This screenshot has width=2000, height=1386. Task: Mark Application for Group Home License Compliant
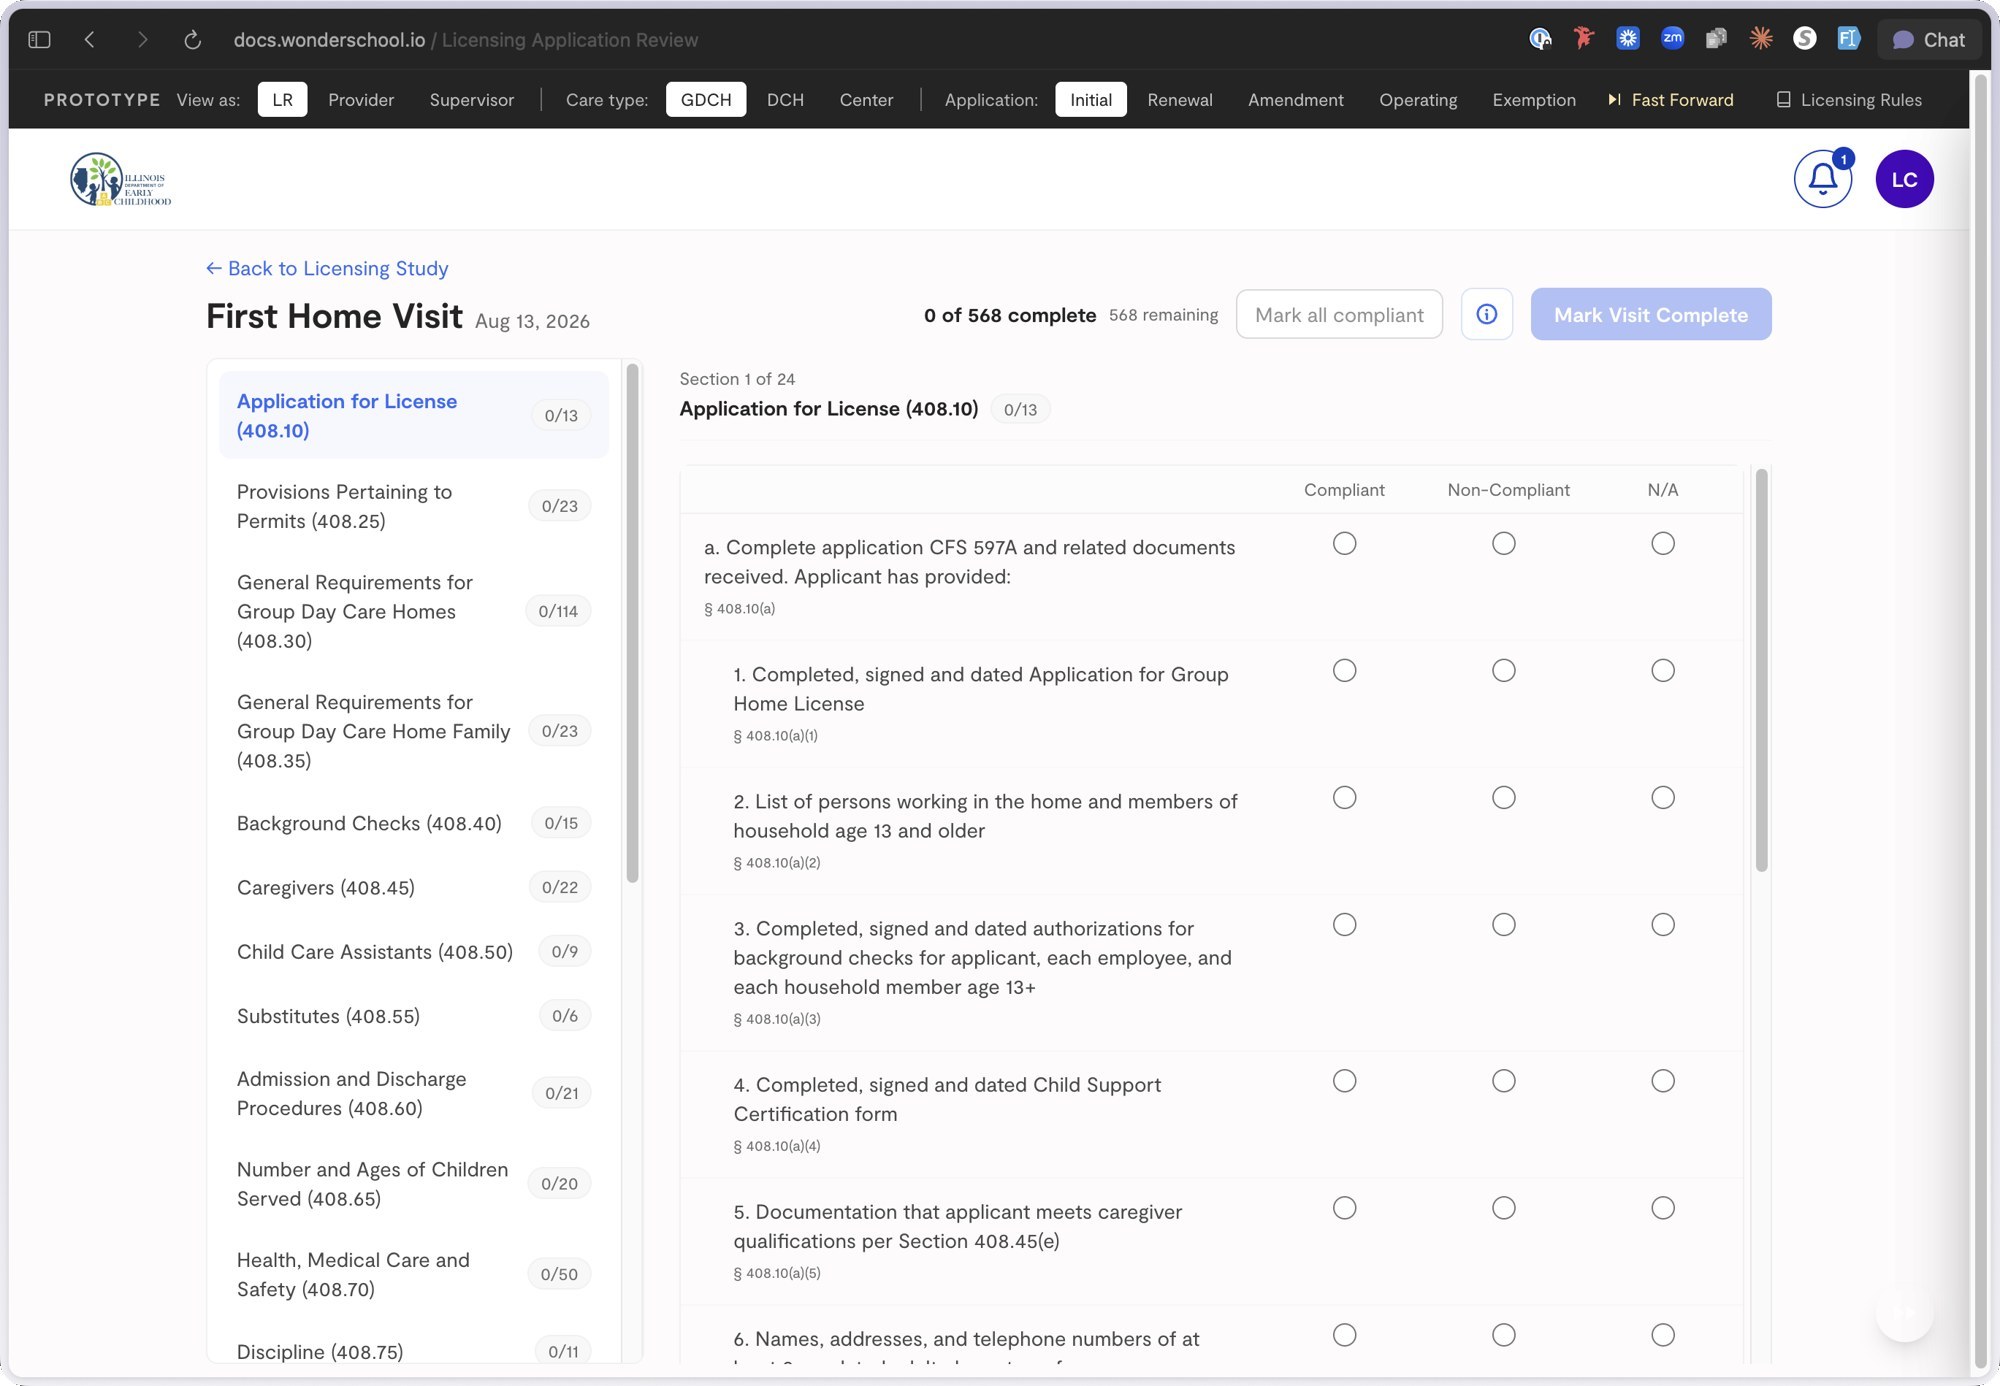tap(1345, 670)
